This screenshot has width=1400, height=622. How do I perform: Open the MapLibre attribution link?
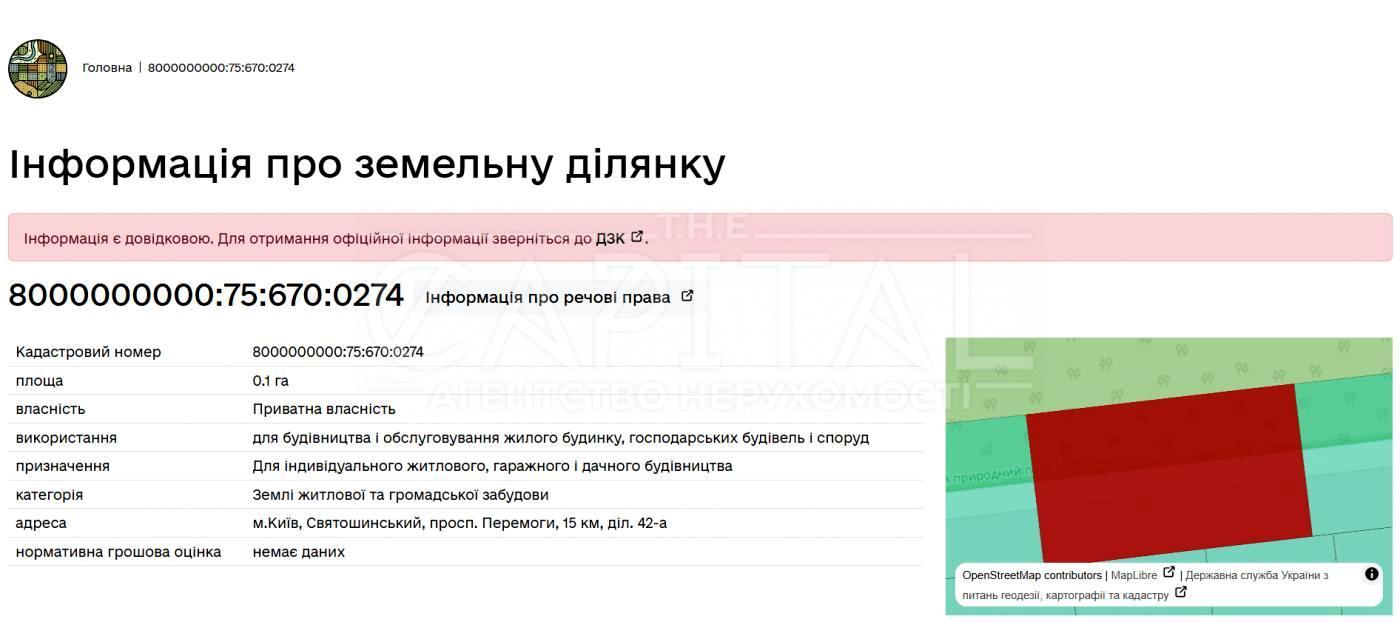tap(1133, 576)
